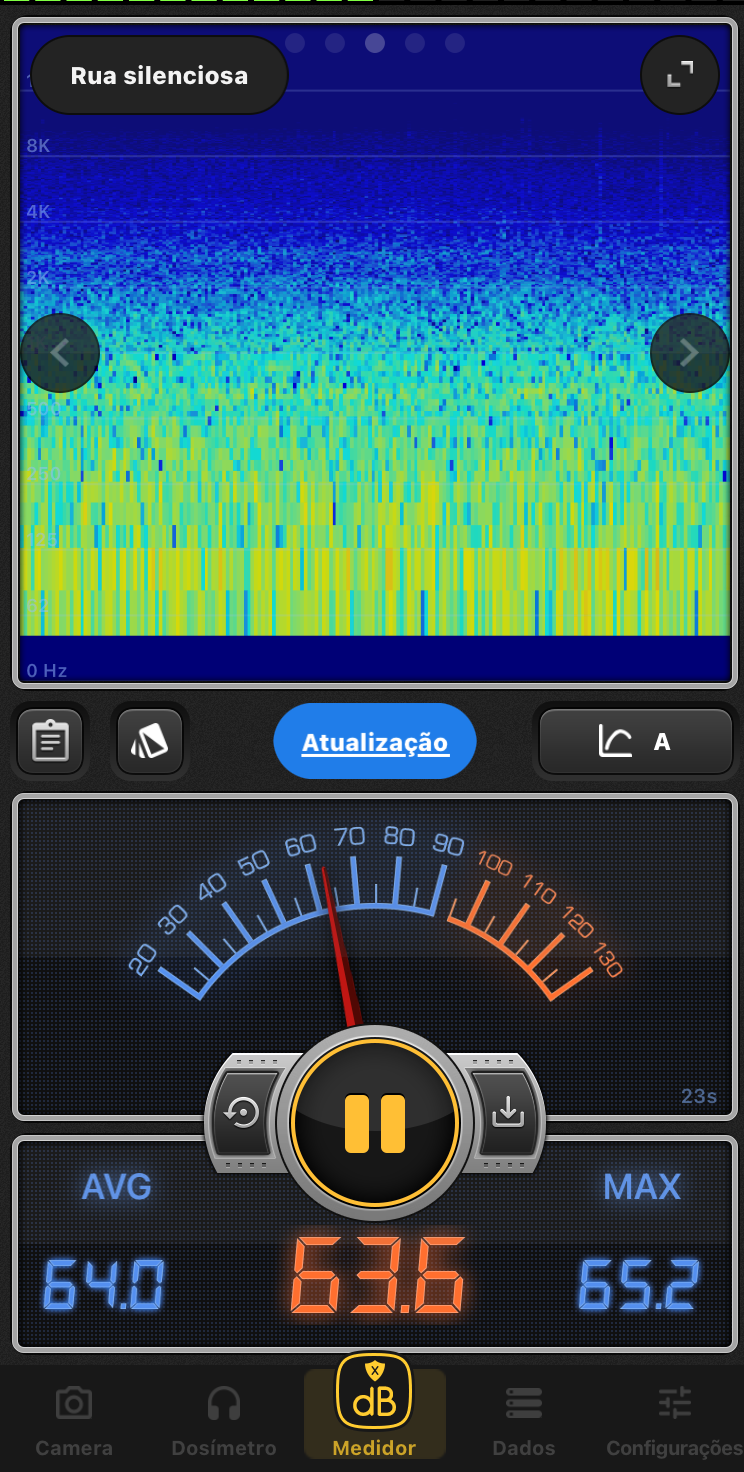
Task: Open the Camera tab
Action: (x=74, y=1420)
